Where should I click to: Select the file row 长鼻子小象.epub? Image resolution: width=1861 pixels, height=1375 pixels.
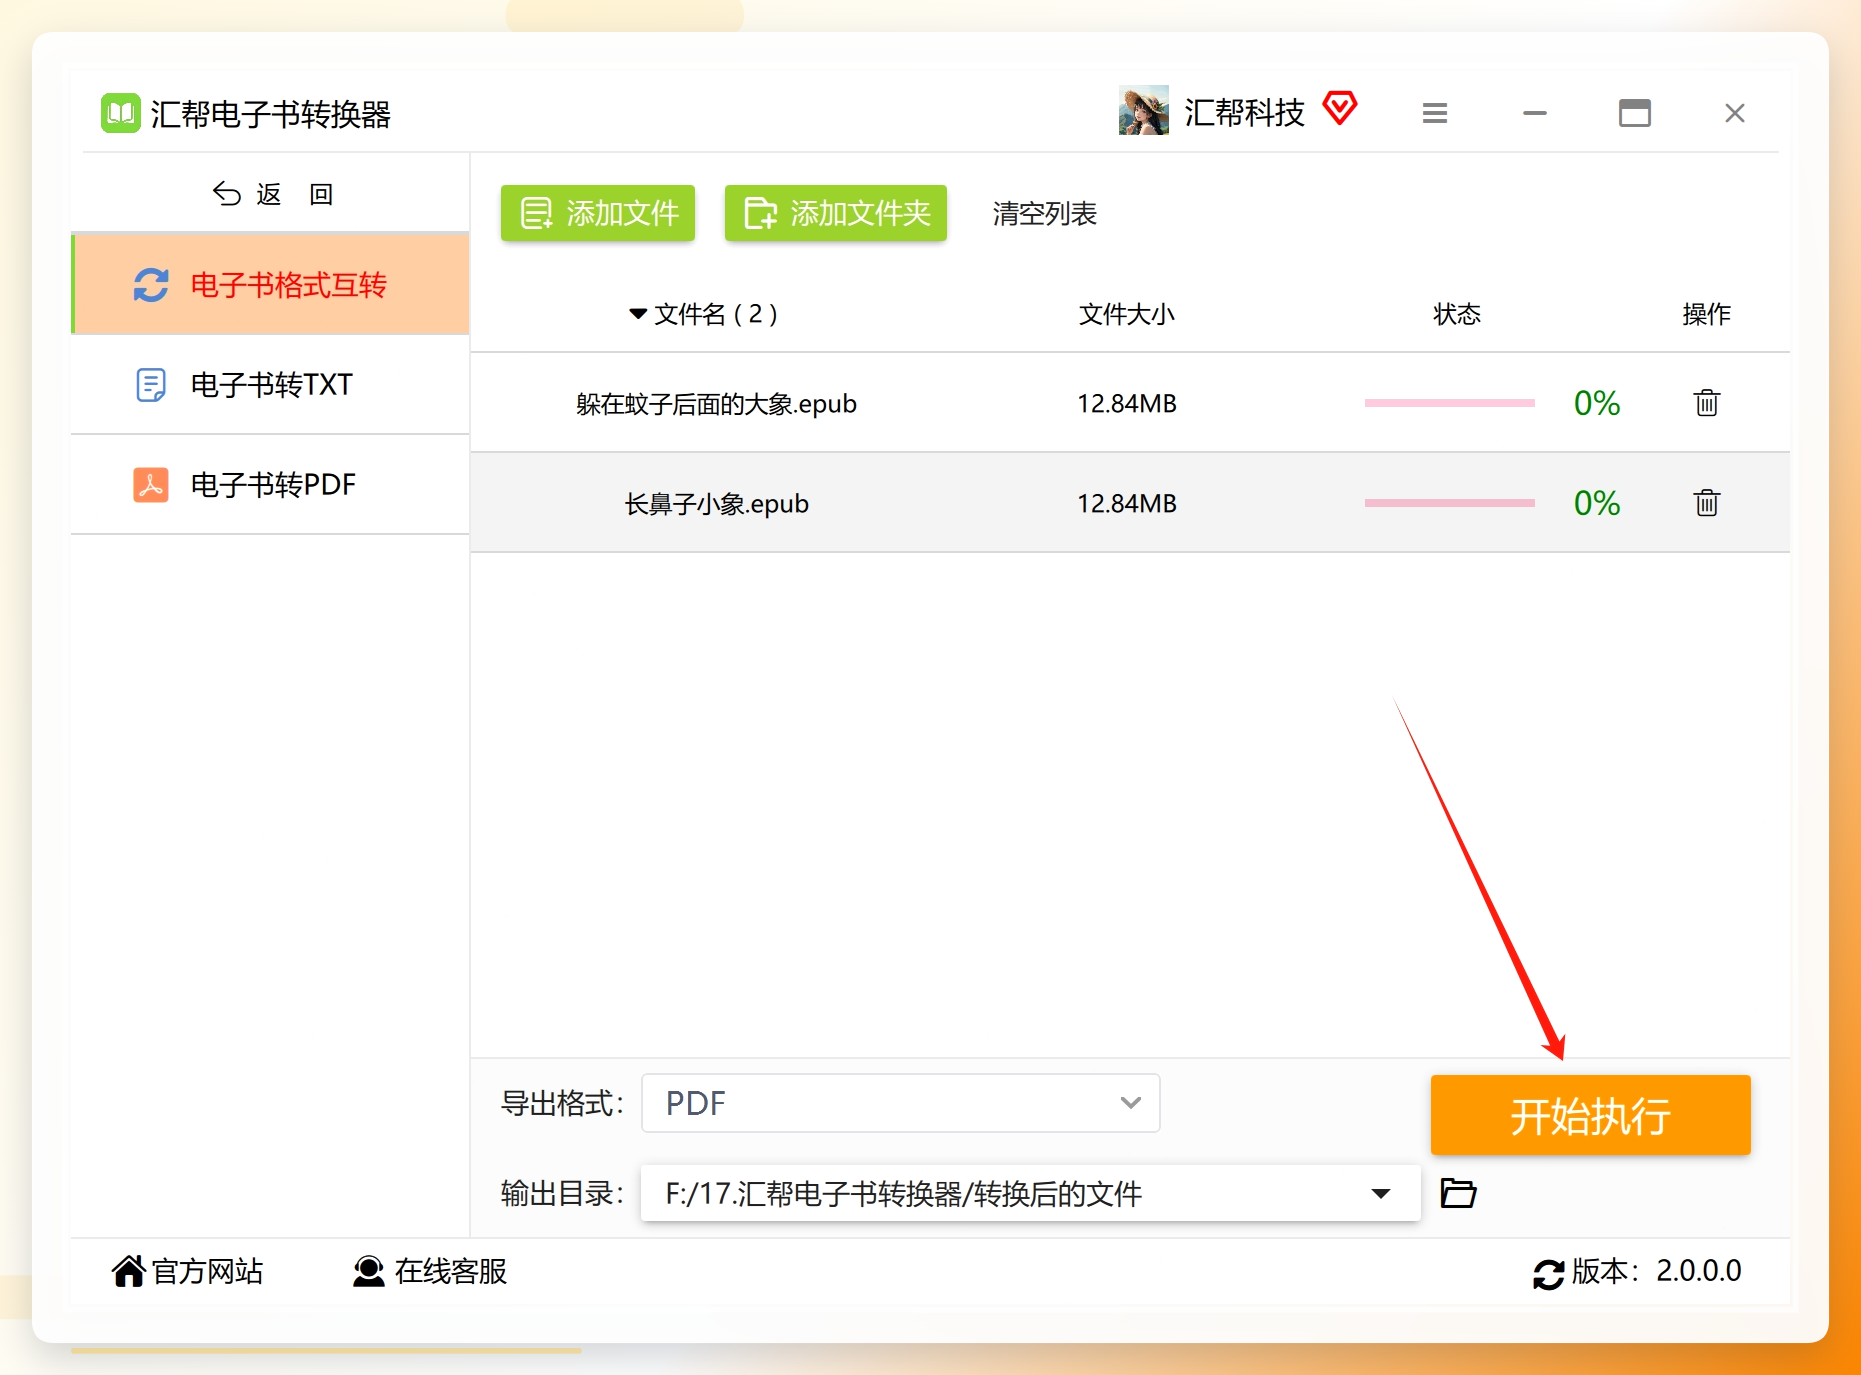click(1130, 503)
